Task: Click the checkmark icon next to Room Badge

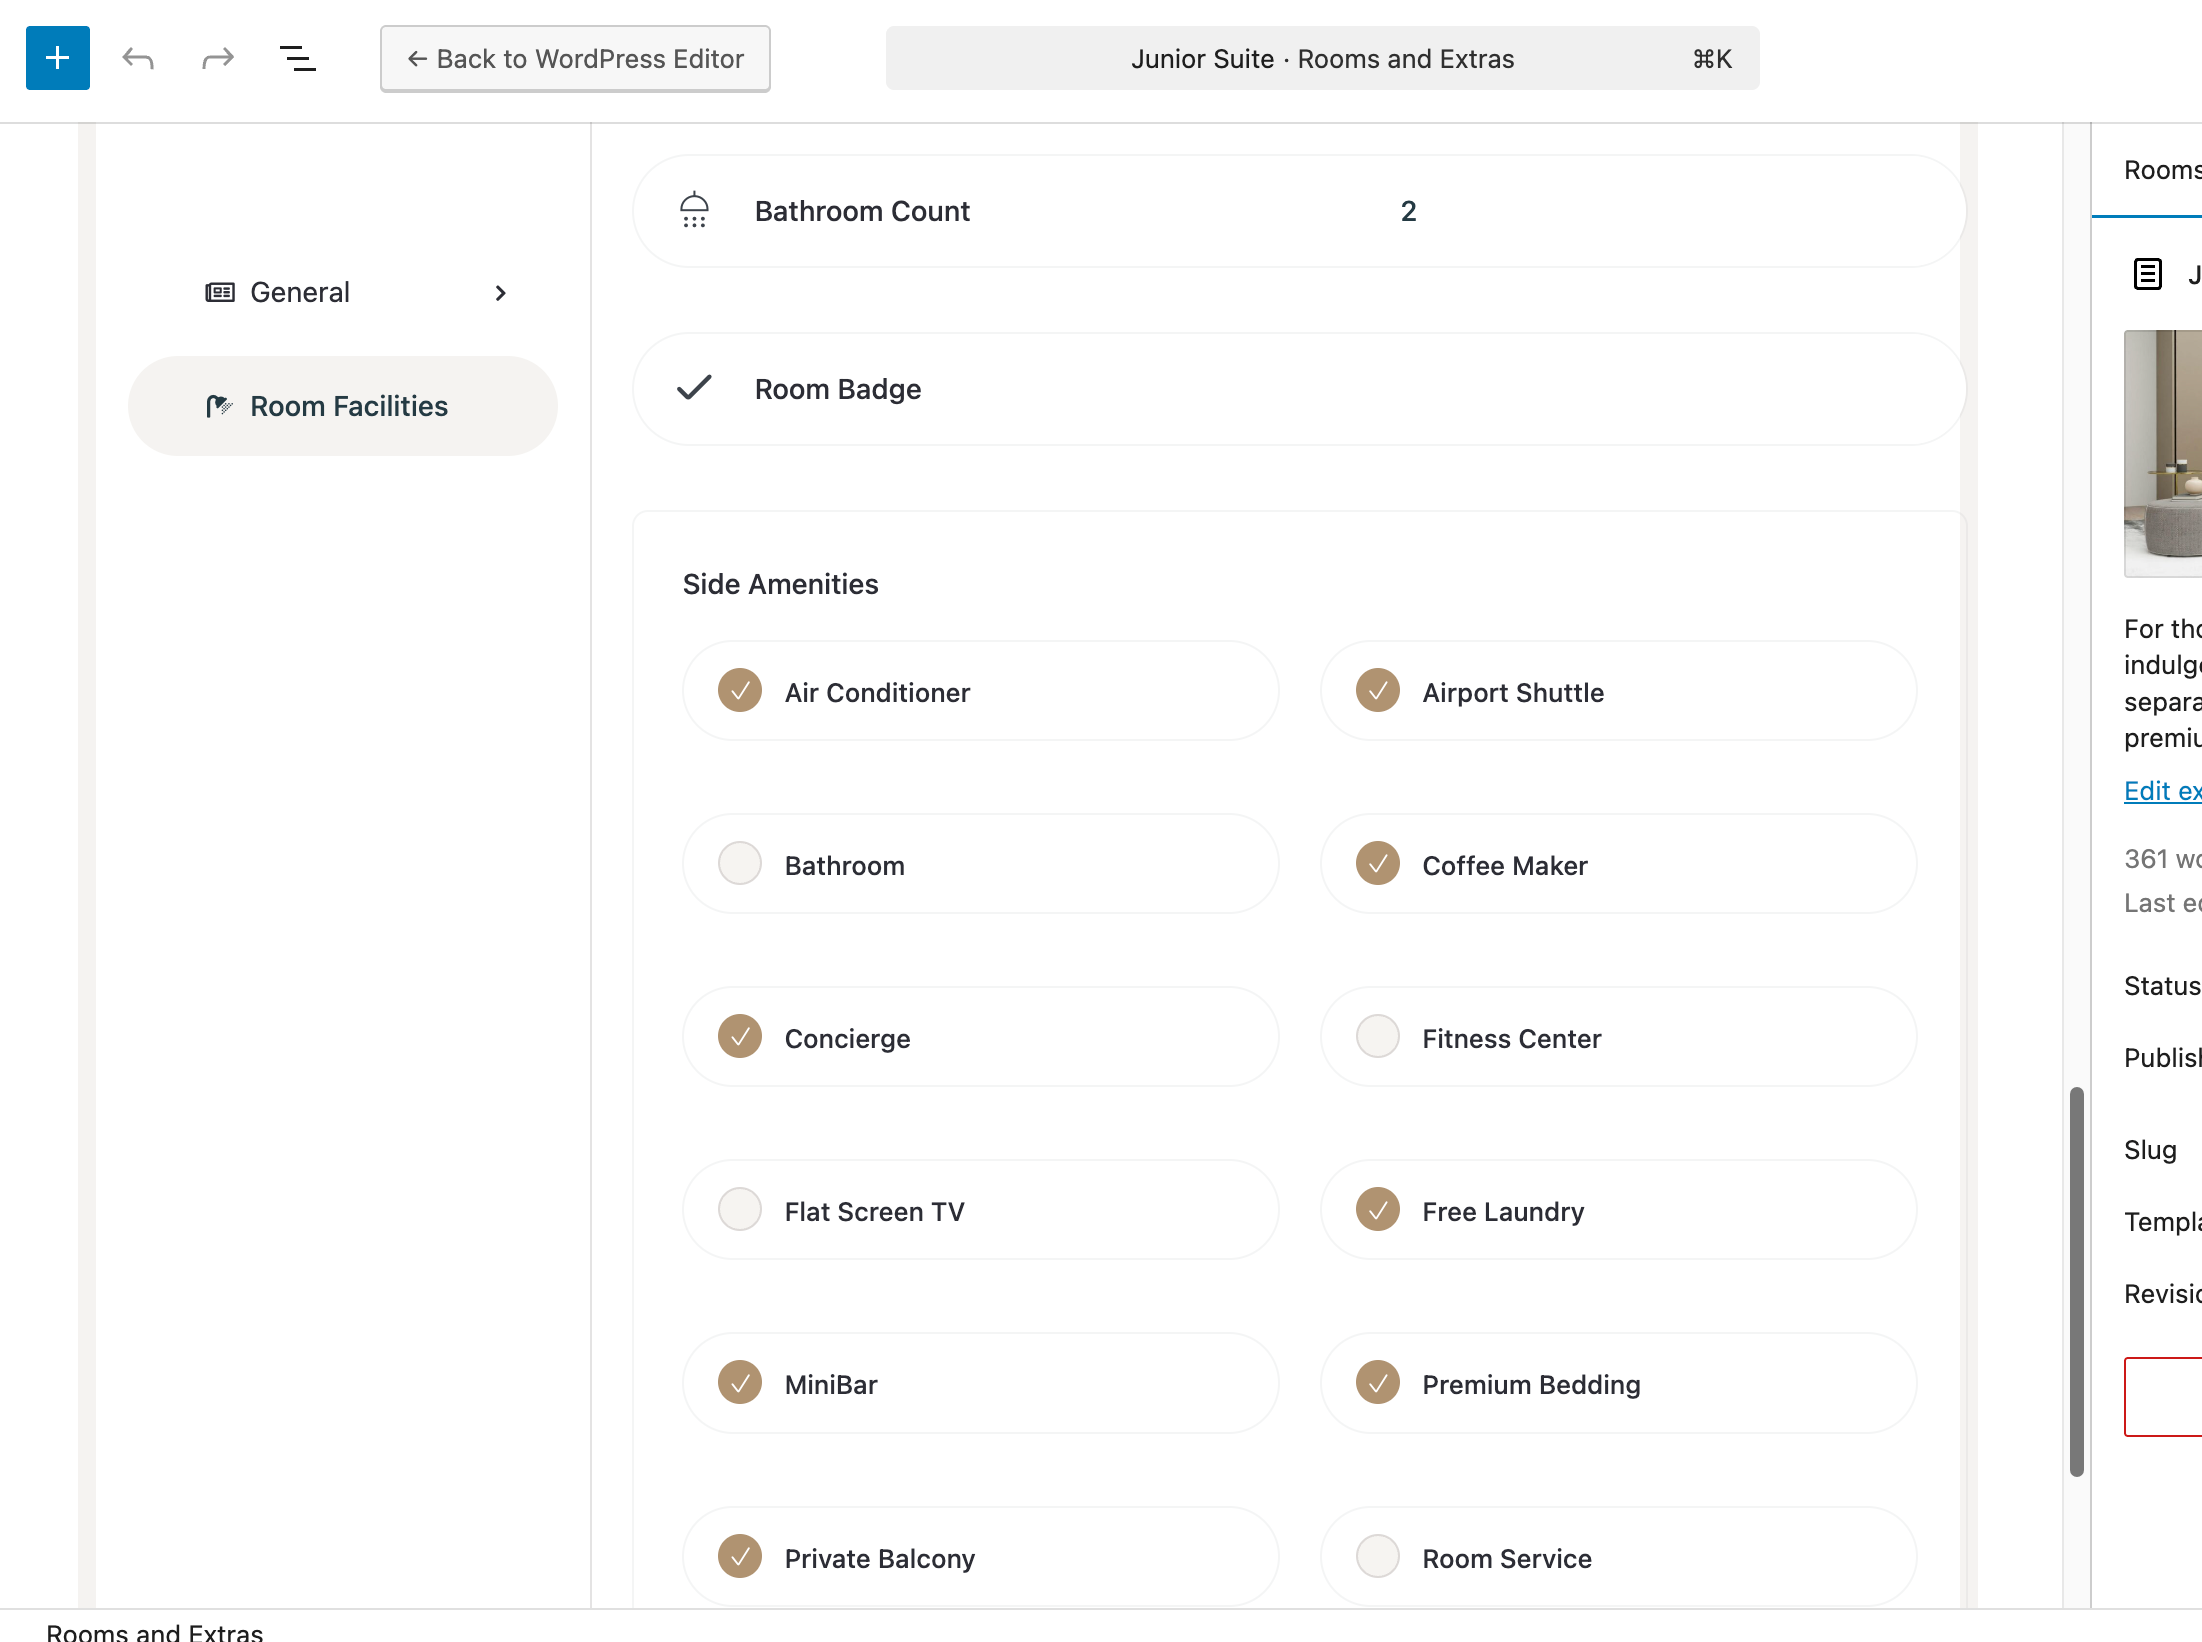Action: coord(694,388)
